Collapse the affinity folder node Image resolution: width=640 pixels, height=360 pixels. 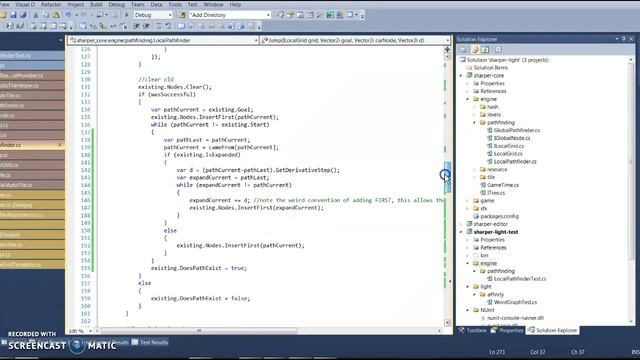point(475,294)
